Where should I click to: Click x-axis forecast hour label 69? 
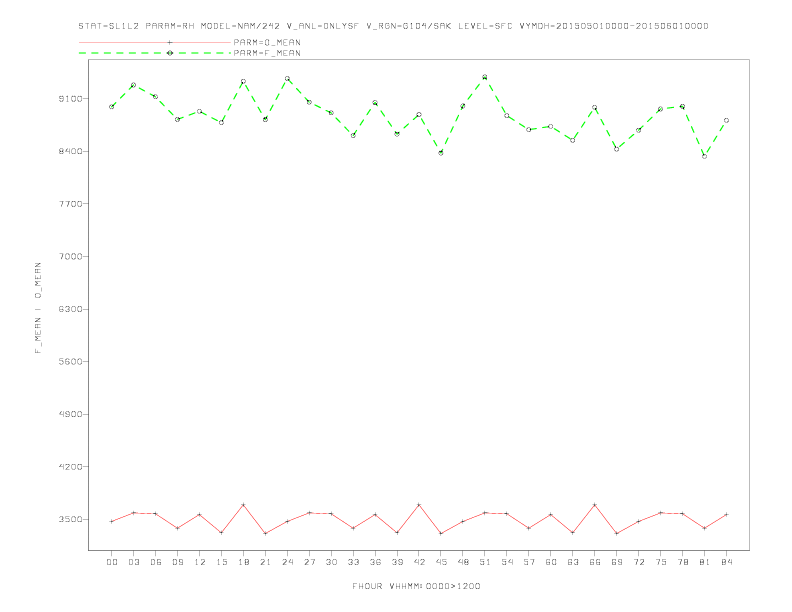click(x=617, y=562)
